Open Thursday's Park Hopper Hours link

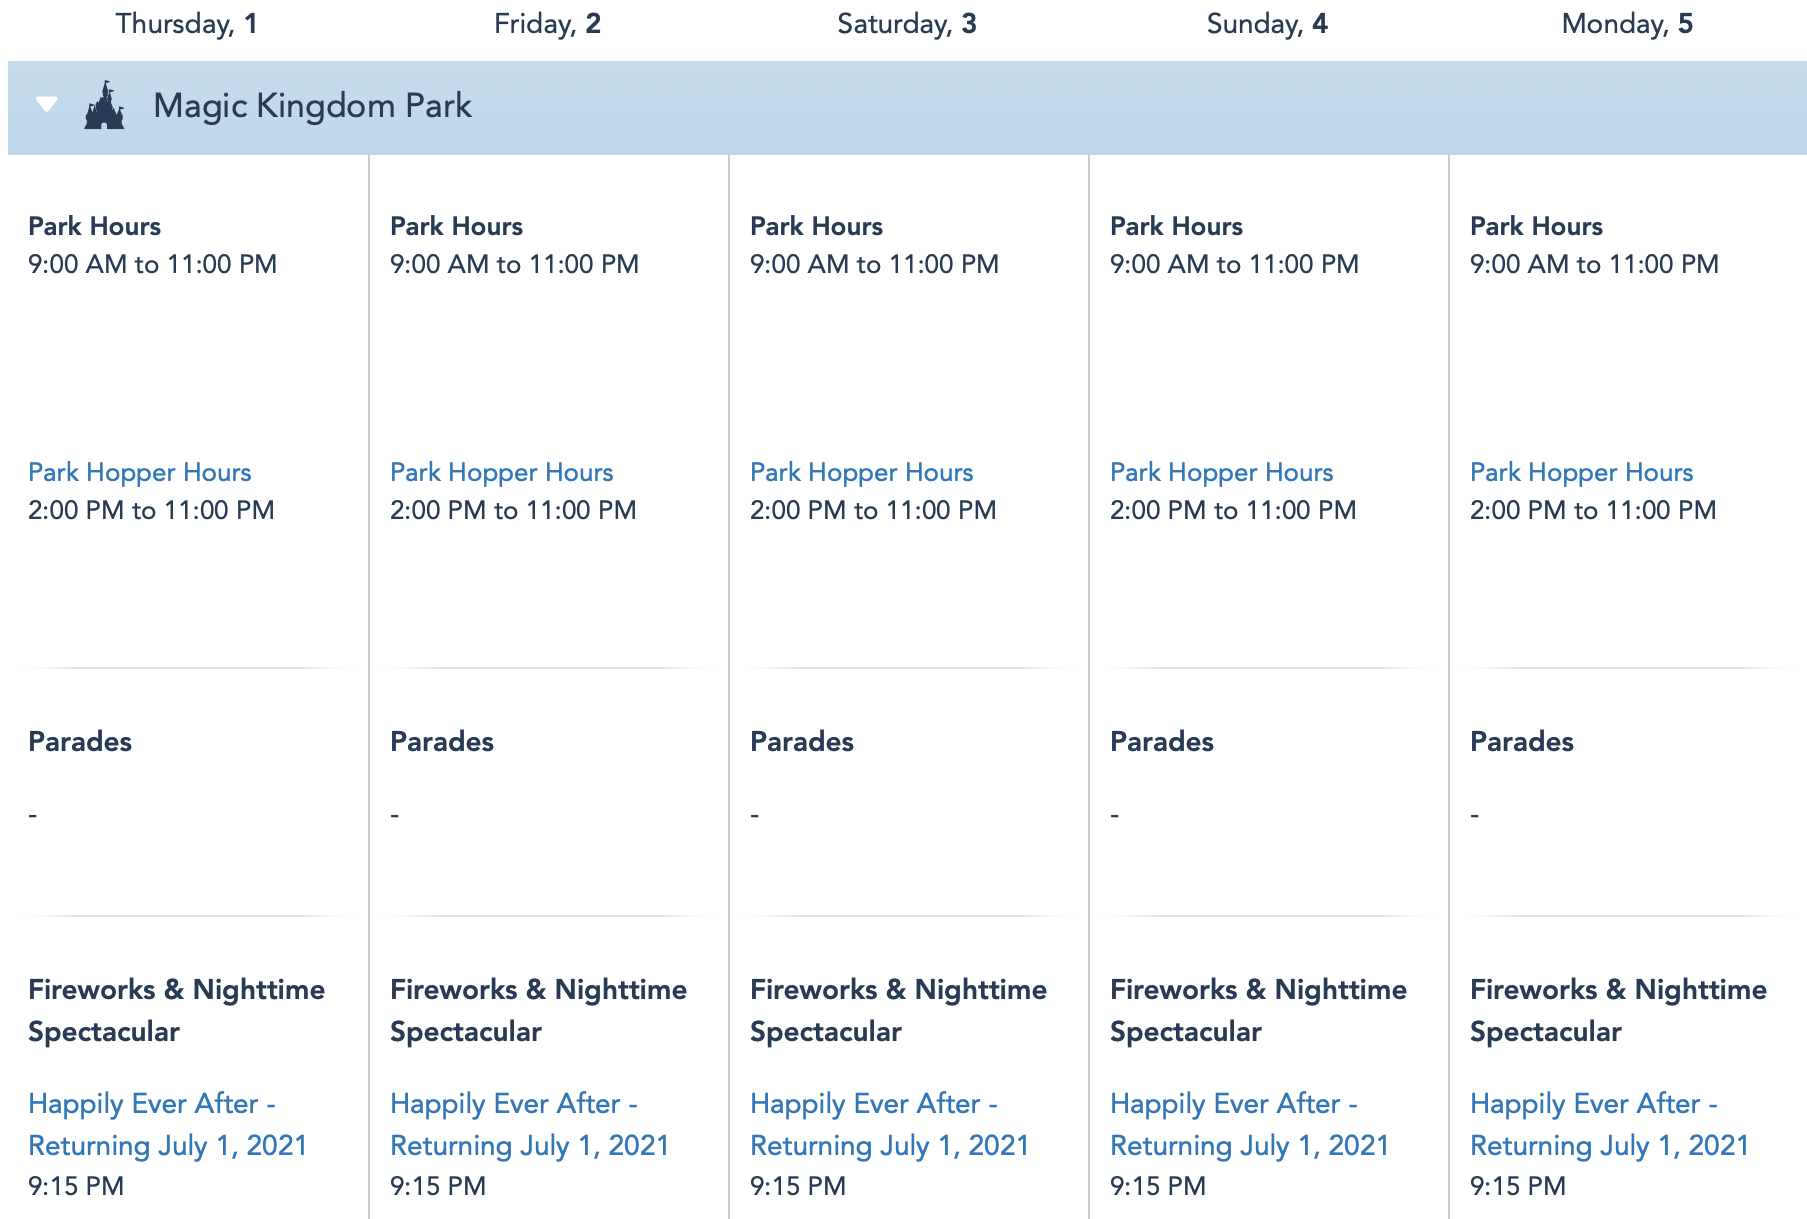(139, 472)
